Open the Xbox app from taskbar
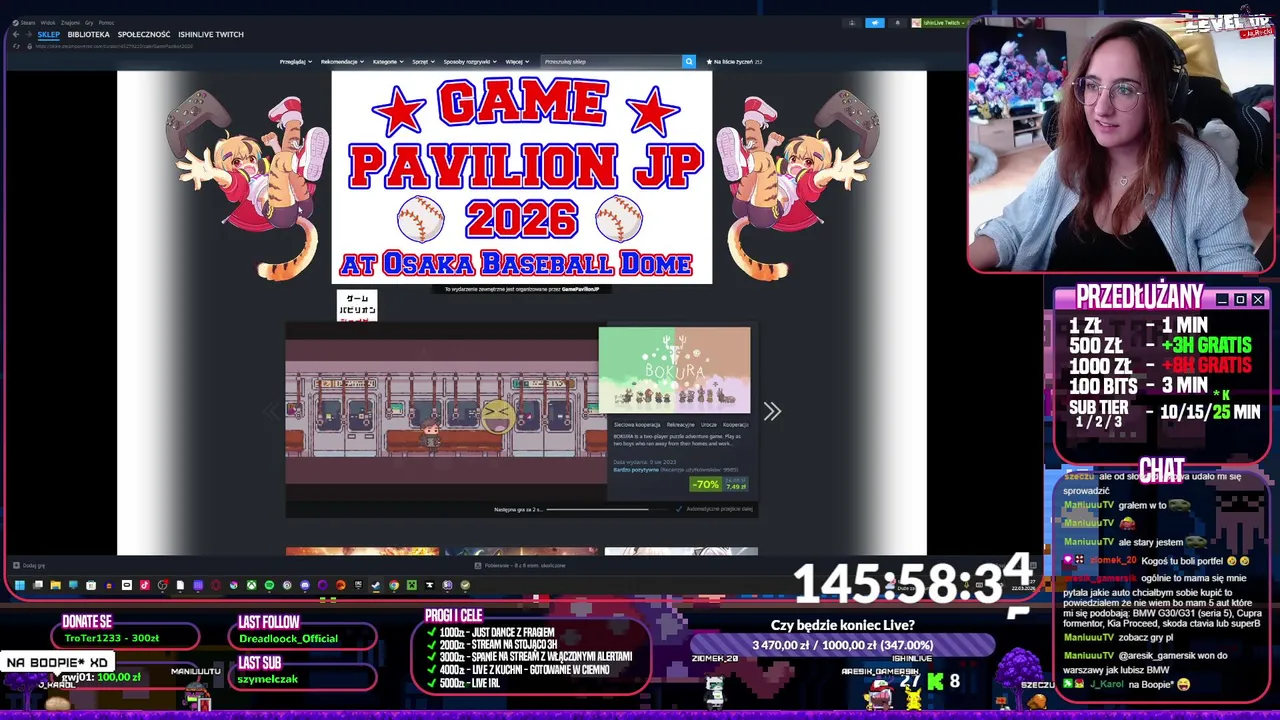The width and height of the screenshot is (1280, 720). [251, 585]
